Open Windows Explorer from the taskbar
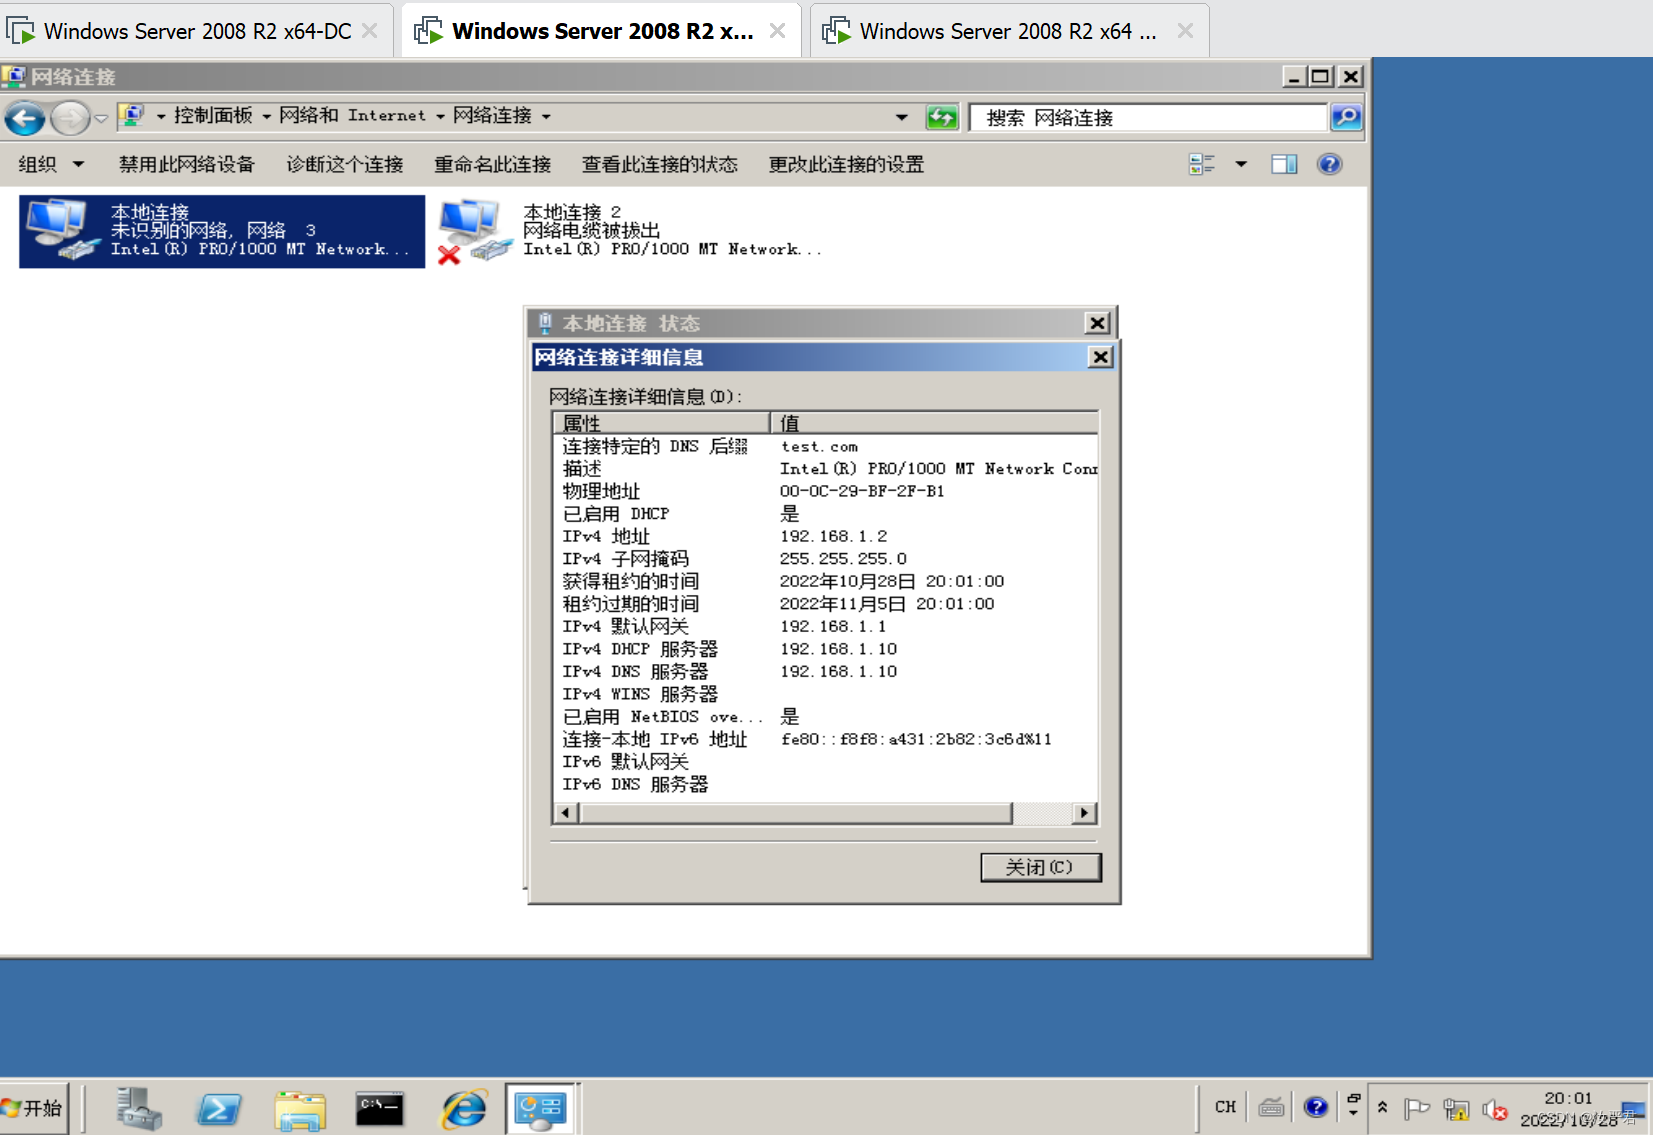The height and width of the screenshot is (1135, 1653). [300, 1108]
